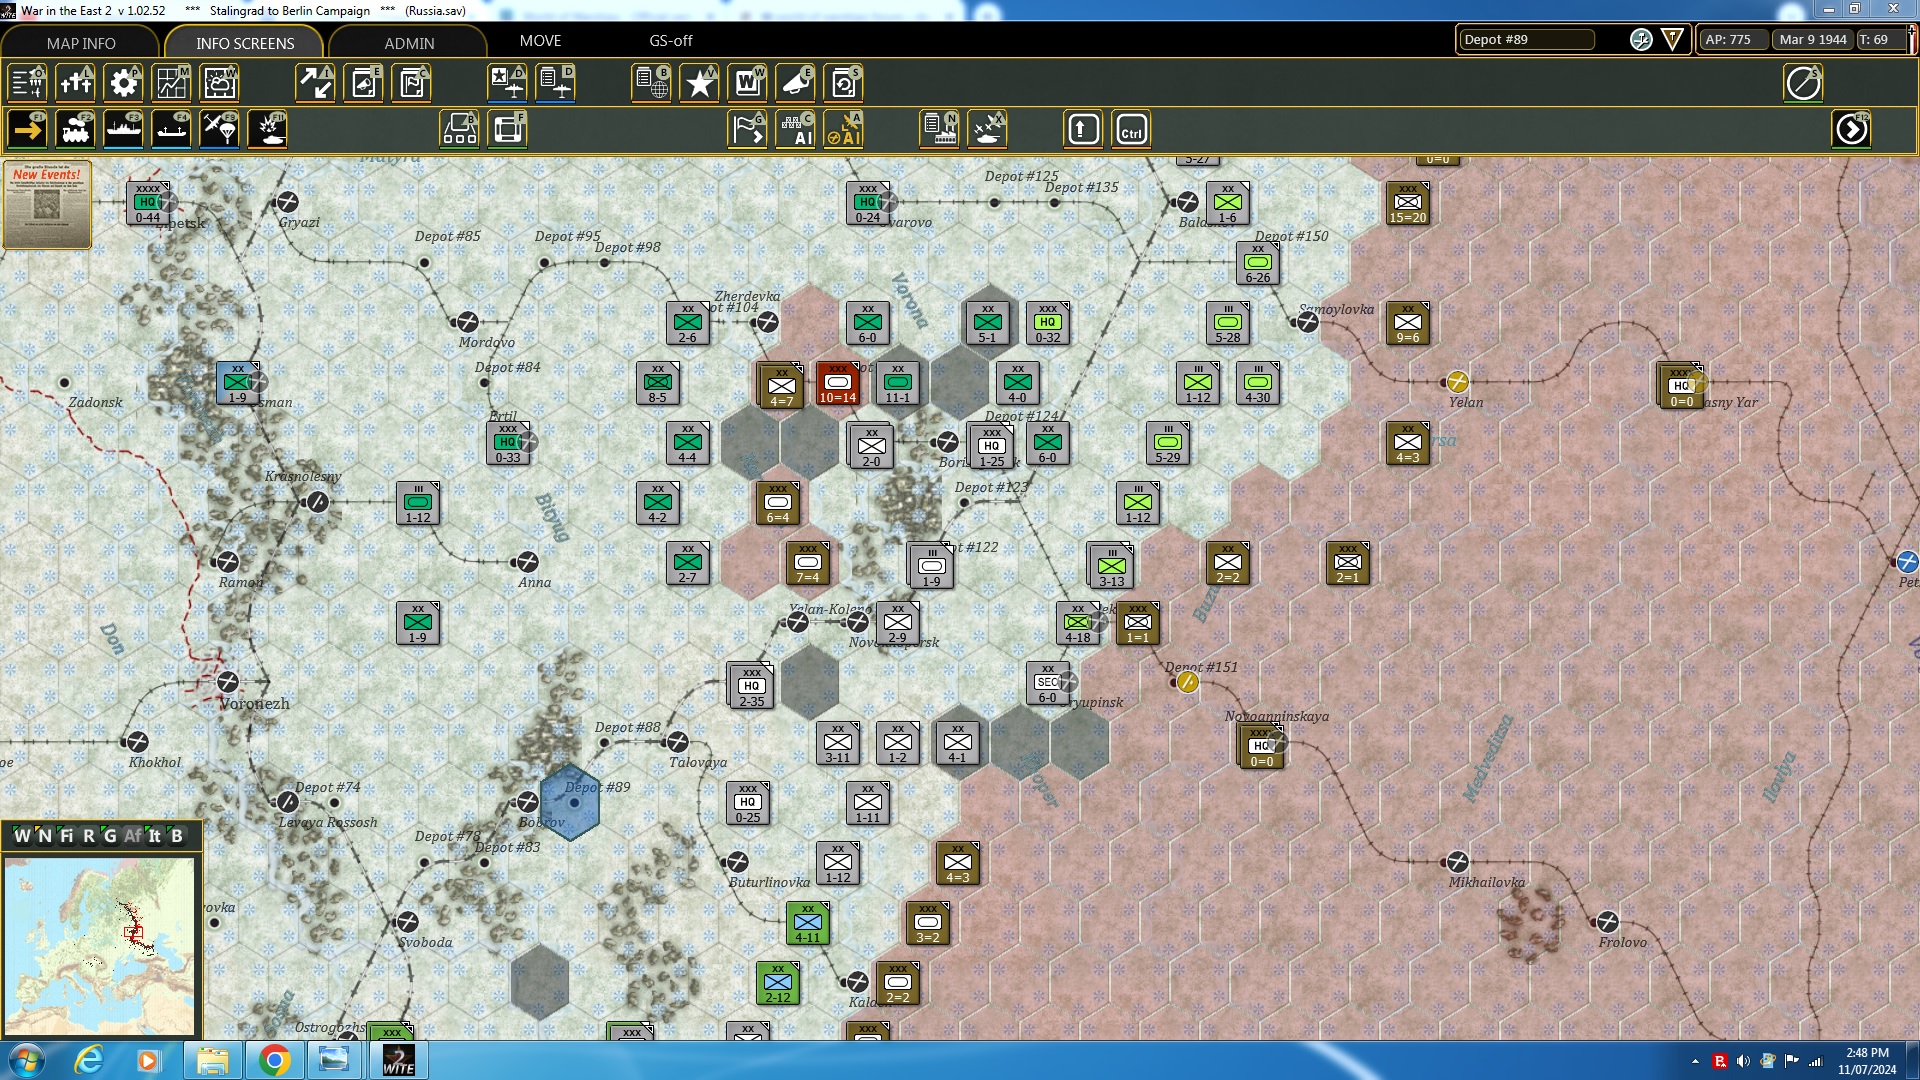Expand the New Events newspaper panel
Image resolution: width=1920 pixels, height=1080 pixels.
click(47, 204)
